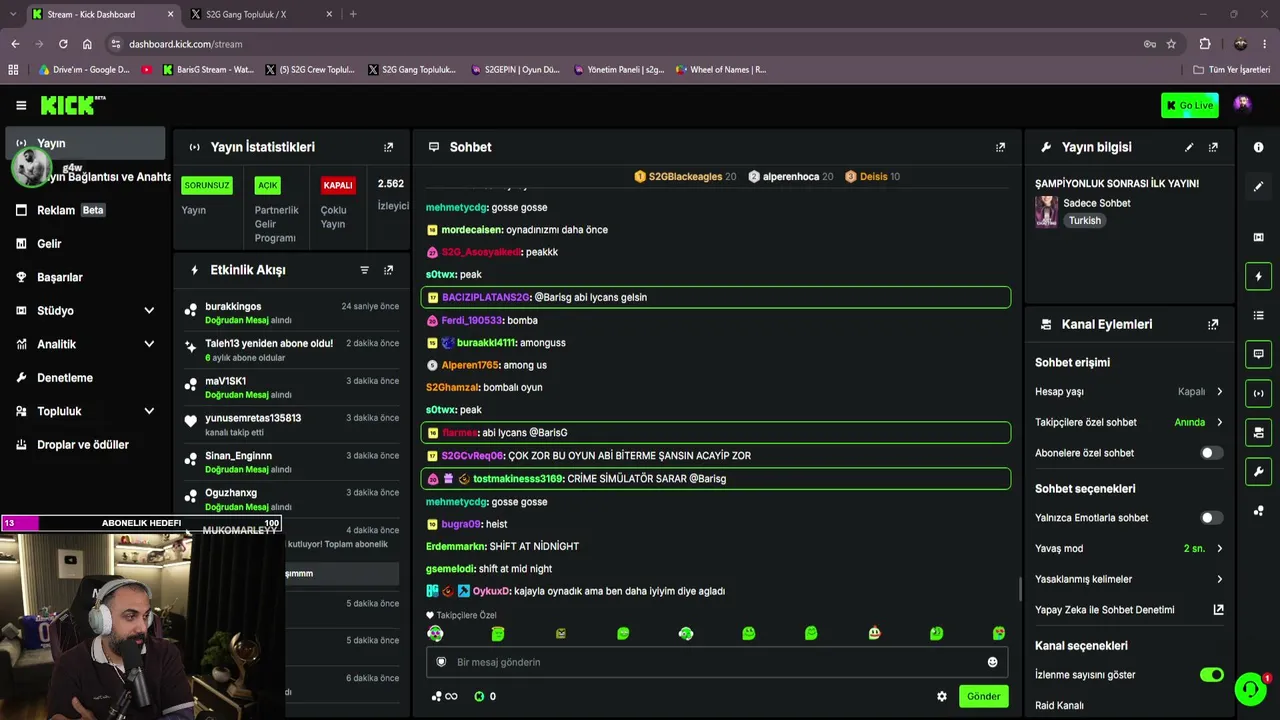Open Droplar ve ödüller in the sidebar
The width and height of the screenshot is (1280, 720).
tap(85, 445)
